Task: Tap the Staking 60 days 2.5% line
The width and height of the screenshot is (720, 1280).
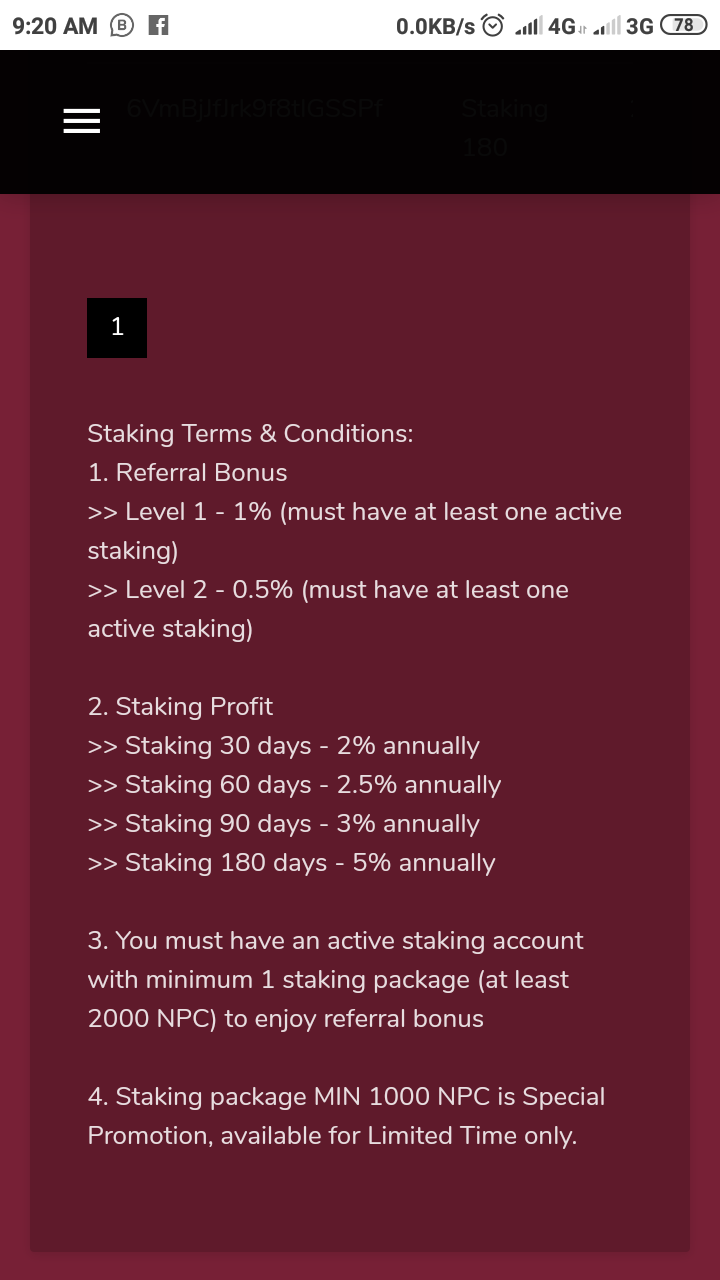Action: click(x=294, y=784)
